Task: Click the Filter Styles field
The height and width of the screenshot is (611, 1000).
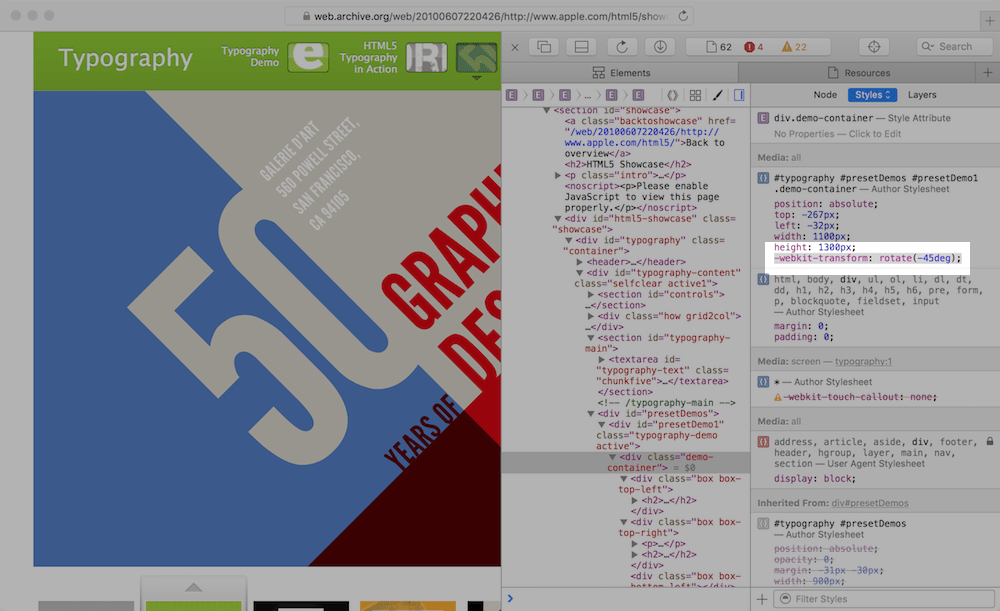Action: click(x=884, y=599)
